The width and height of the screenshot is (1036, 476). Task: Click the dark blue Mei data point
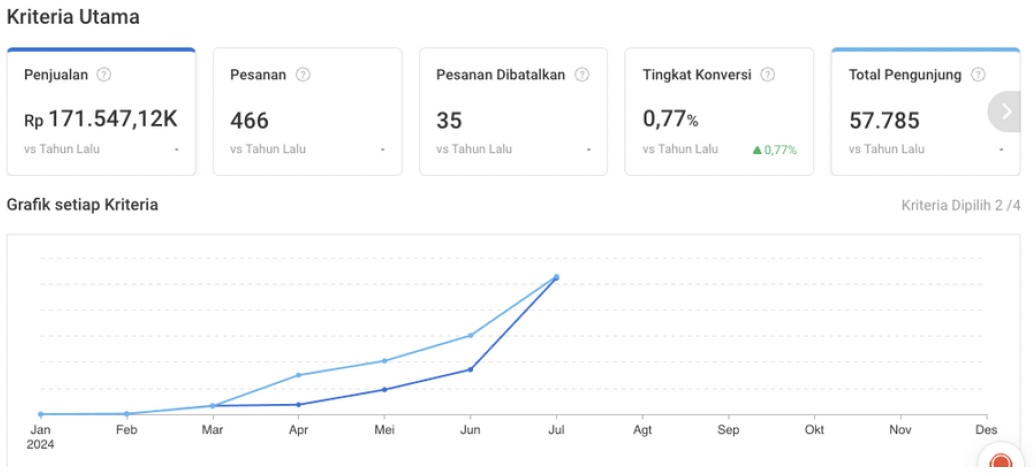(x=384, y=389)
